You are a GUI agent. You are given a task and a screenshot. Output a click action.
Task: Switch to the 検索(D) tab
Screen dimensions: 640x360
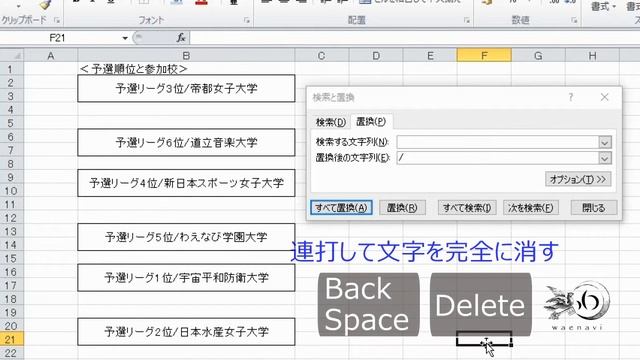pyautogui.click(x=331, y=122)
